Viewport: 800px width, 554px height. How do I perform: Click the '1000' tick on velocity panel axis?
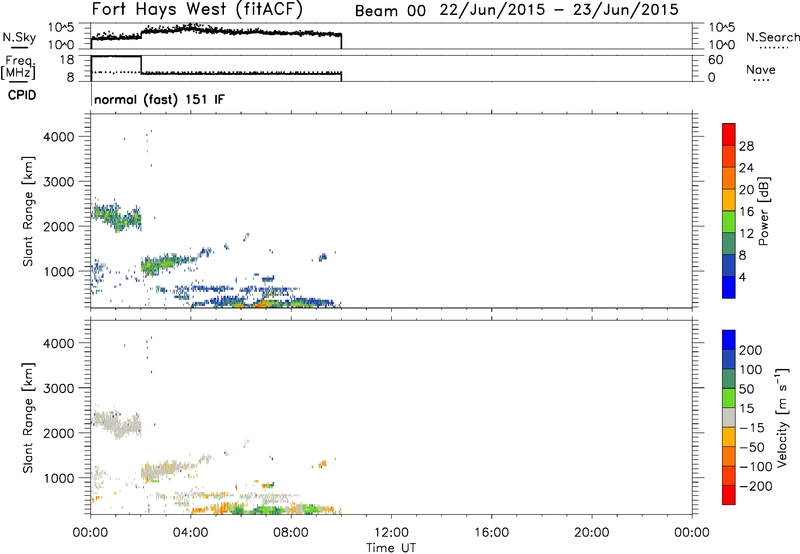point(59,478)
